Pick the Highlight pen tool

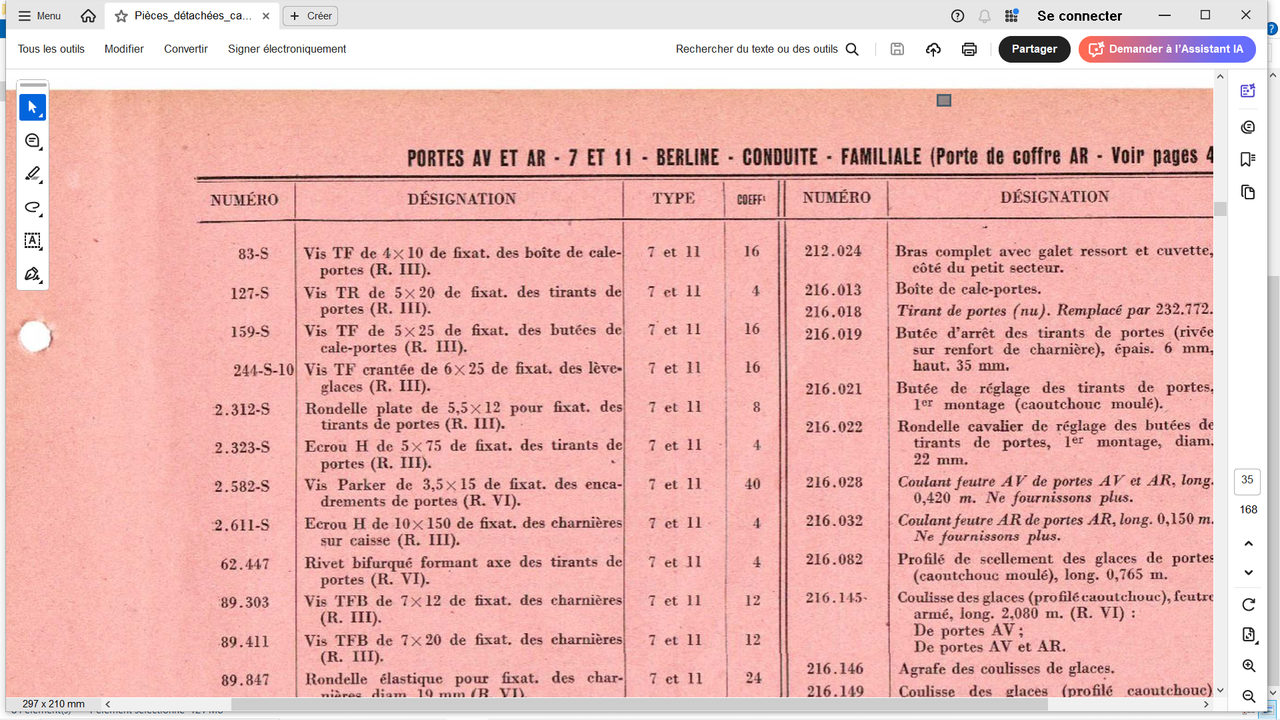(33, 174)
